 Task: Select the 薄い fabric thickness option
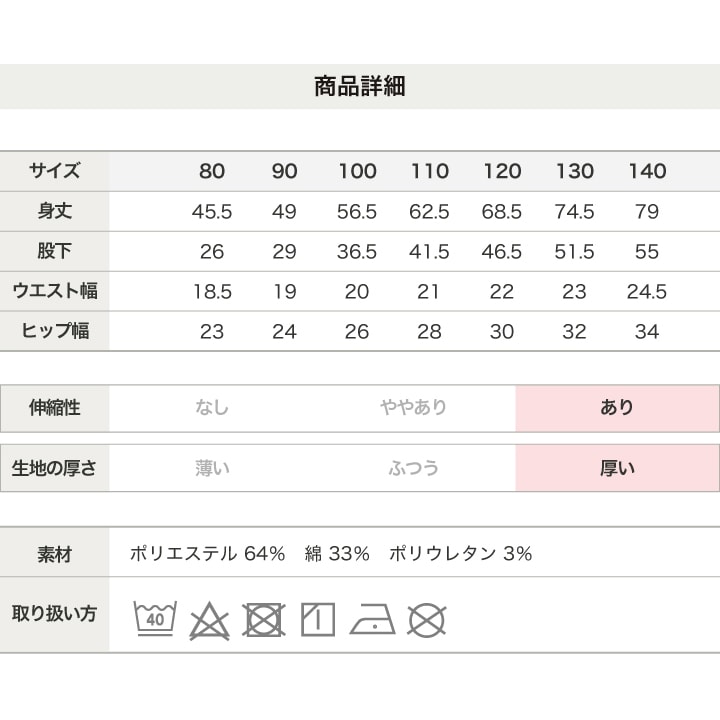point(212,467)
